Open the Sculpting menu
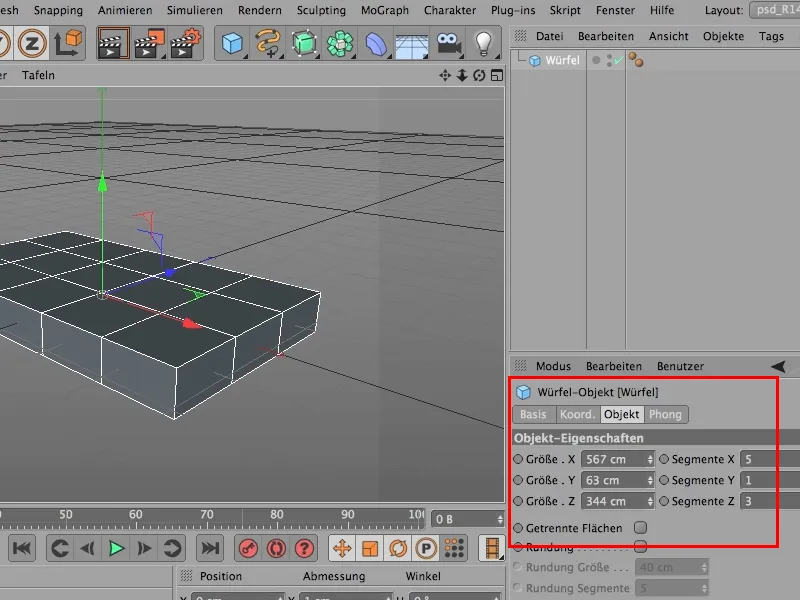The height and width of the screenshot is (600, 800). tap(321, 10)
